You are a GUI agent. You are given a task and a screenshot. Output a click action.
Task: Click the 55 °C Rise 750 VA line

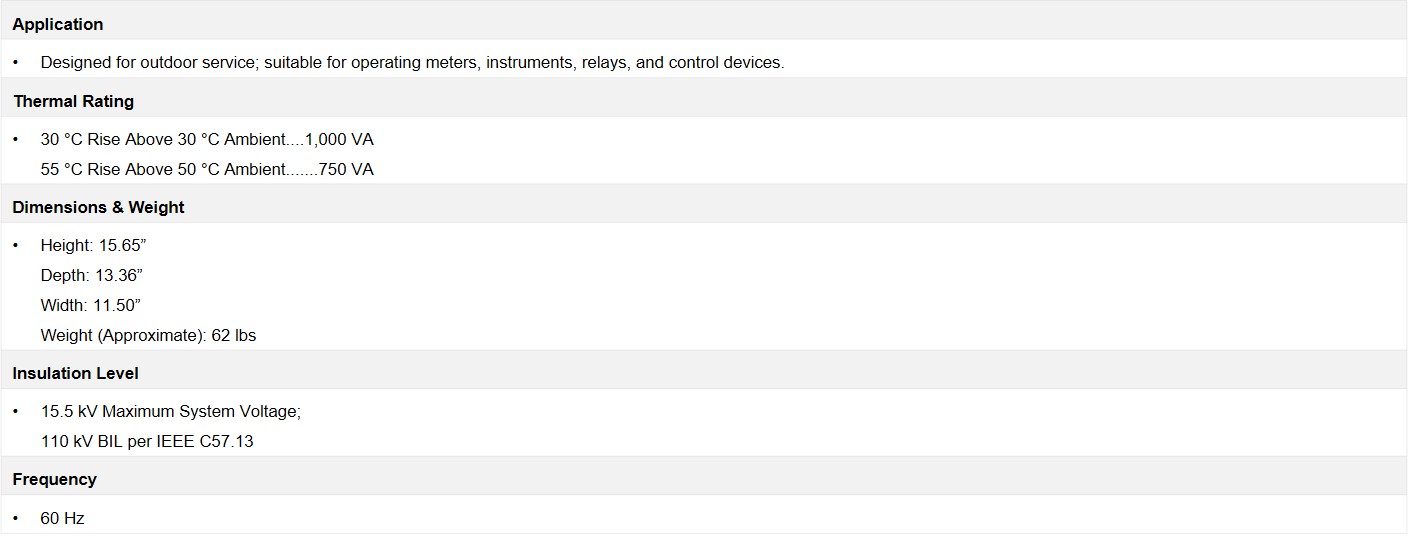pos(207,169)
